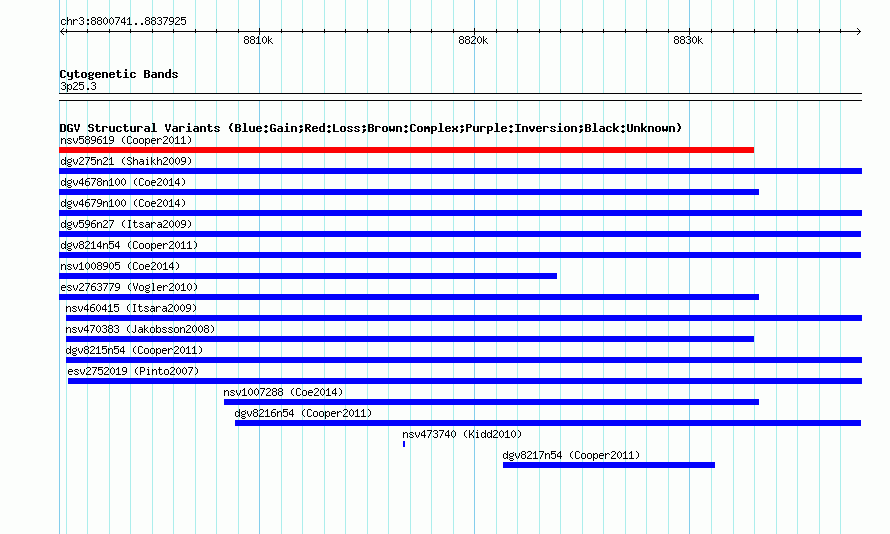Select the red nsv589619 loss bar
Screen dimensions: 890x534
[x=406, y=150]
